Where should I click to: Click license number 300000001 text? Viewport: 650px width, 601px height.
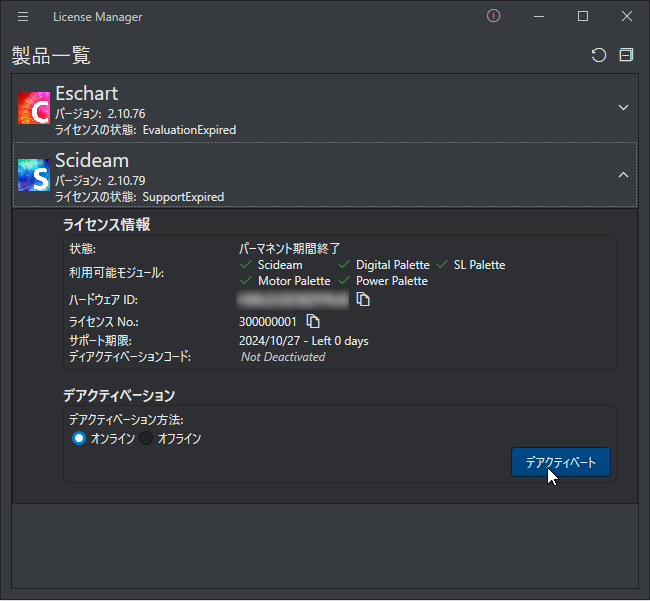click(x=268, y=322)
